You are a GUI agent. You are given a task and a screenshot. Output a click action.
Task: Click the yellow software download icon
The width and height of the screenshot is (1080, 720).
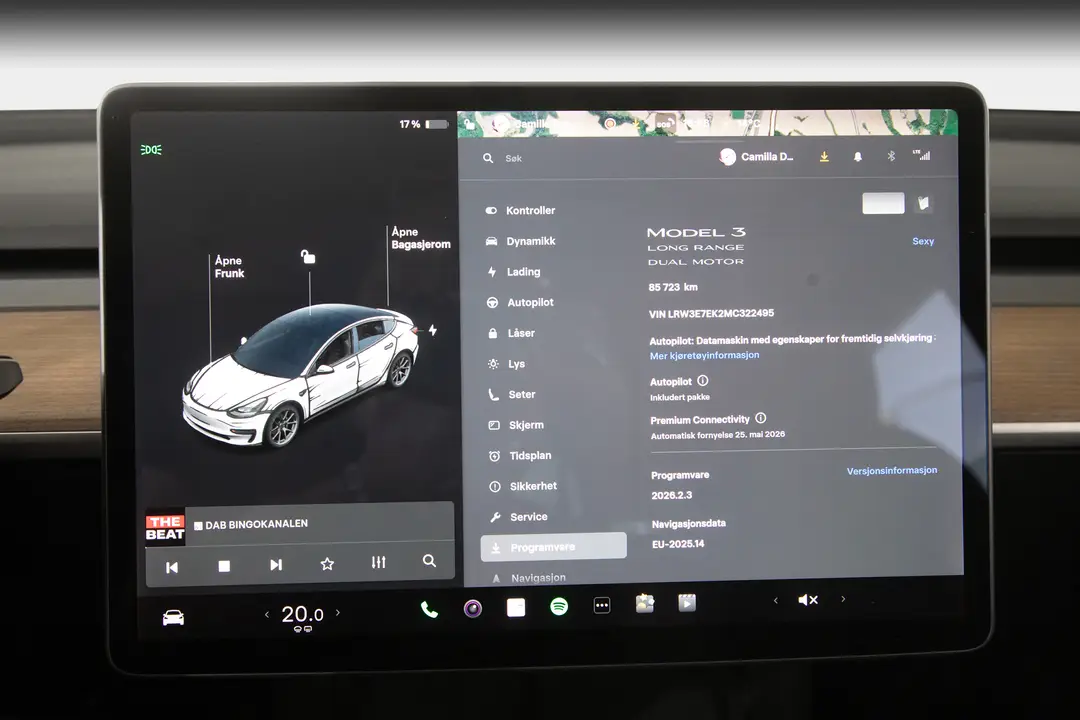[824, 157]
